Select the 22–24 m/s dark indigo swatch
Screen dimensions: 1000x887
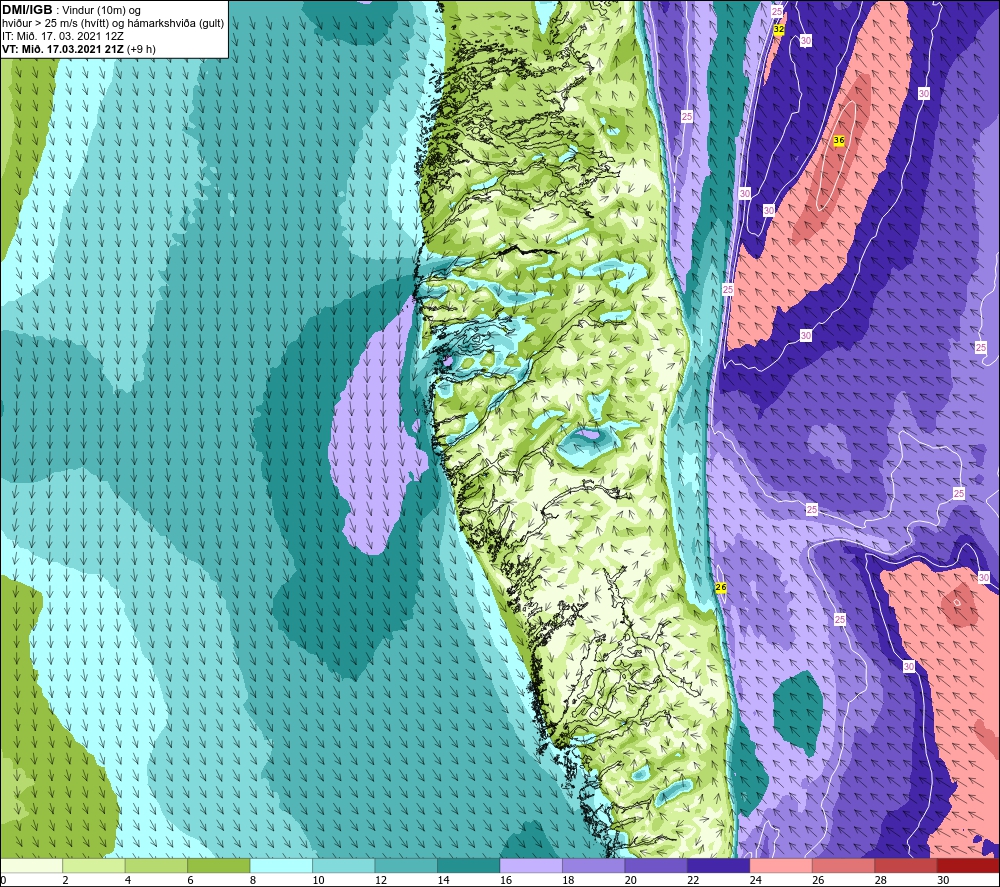719,866
